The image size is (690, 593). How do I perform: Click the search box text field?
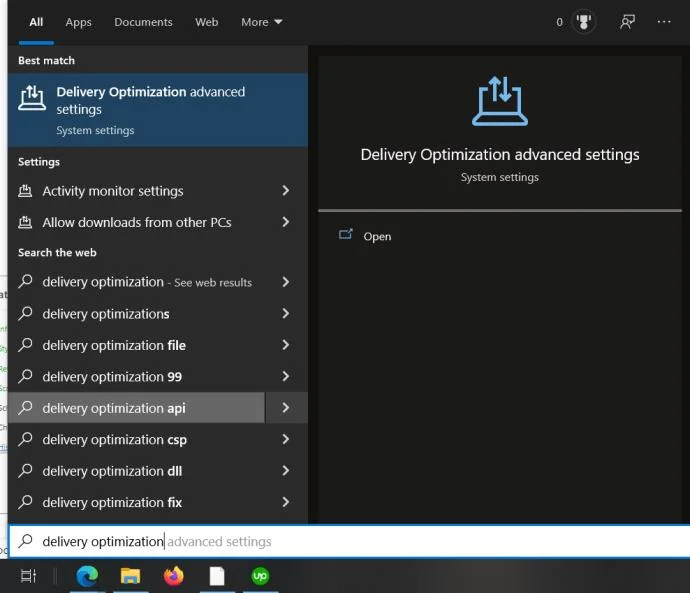click(x=349, y=541)
